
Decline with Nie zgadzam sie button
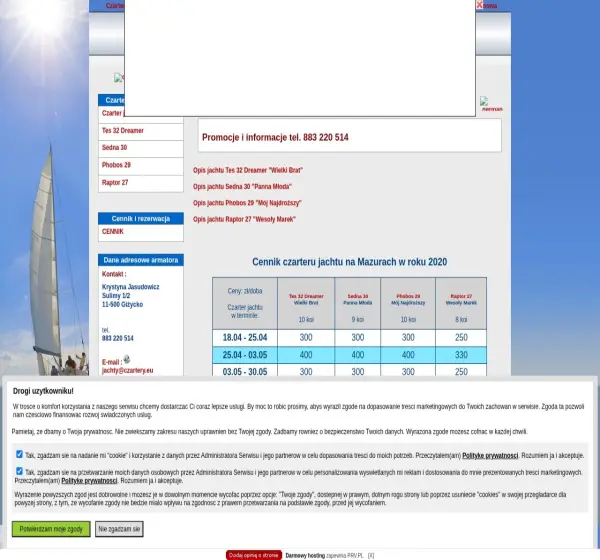point(119,529)
